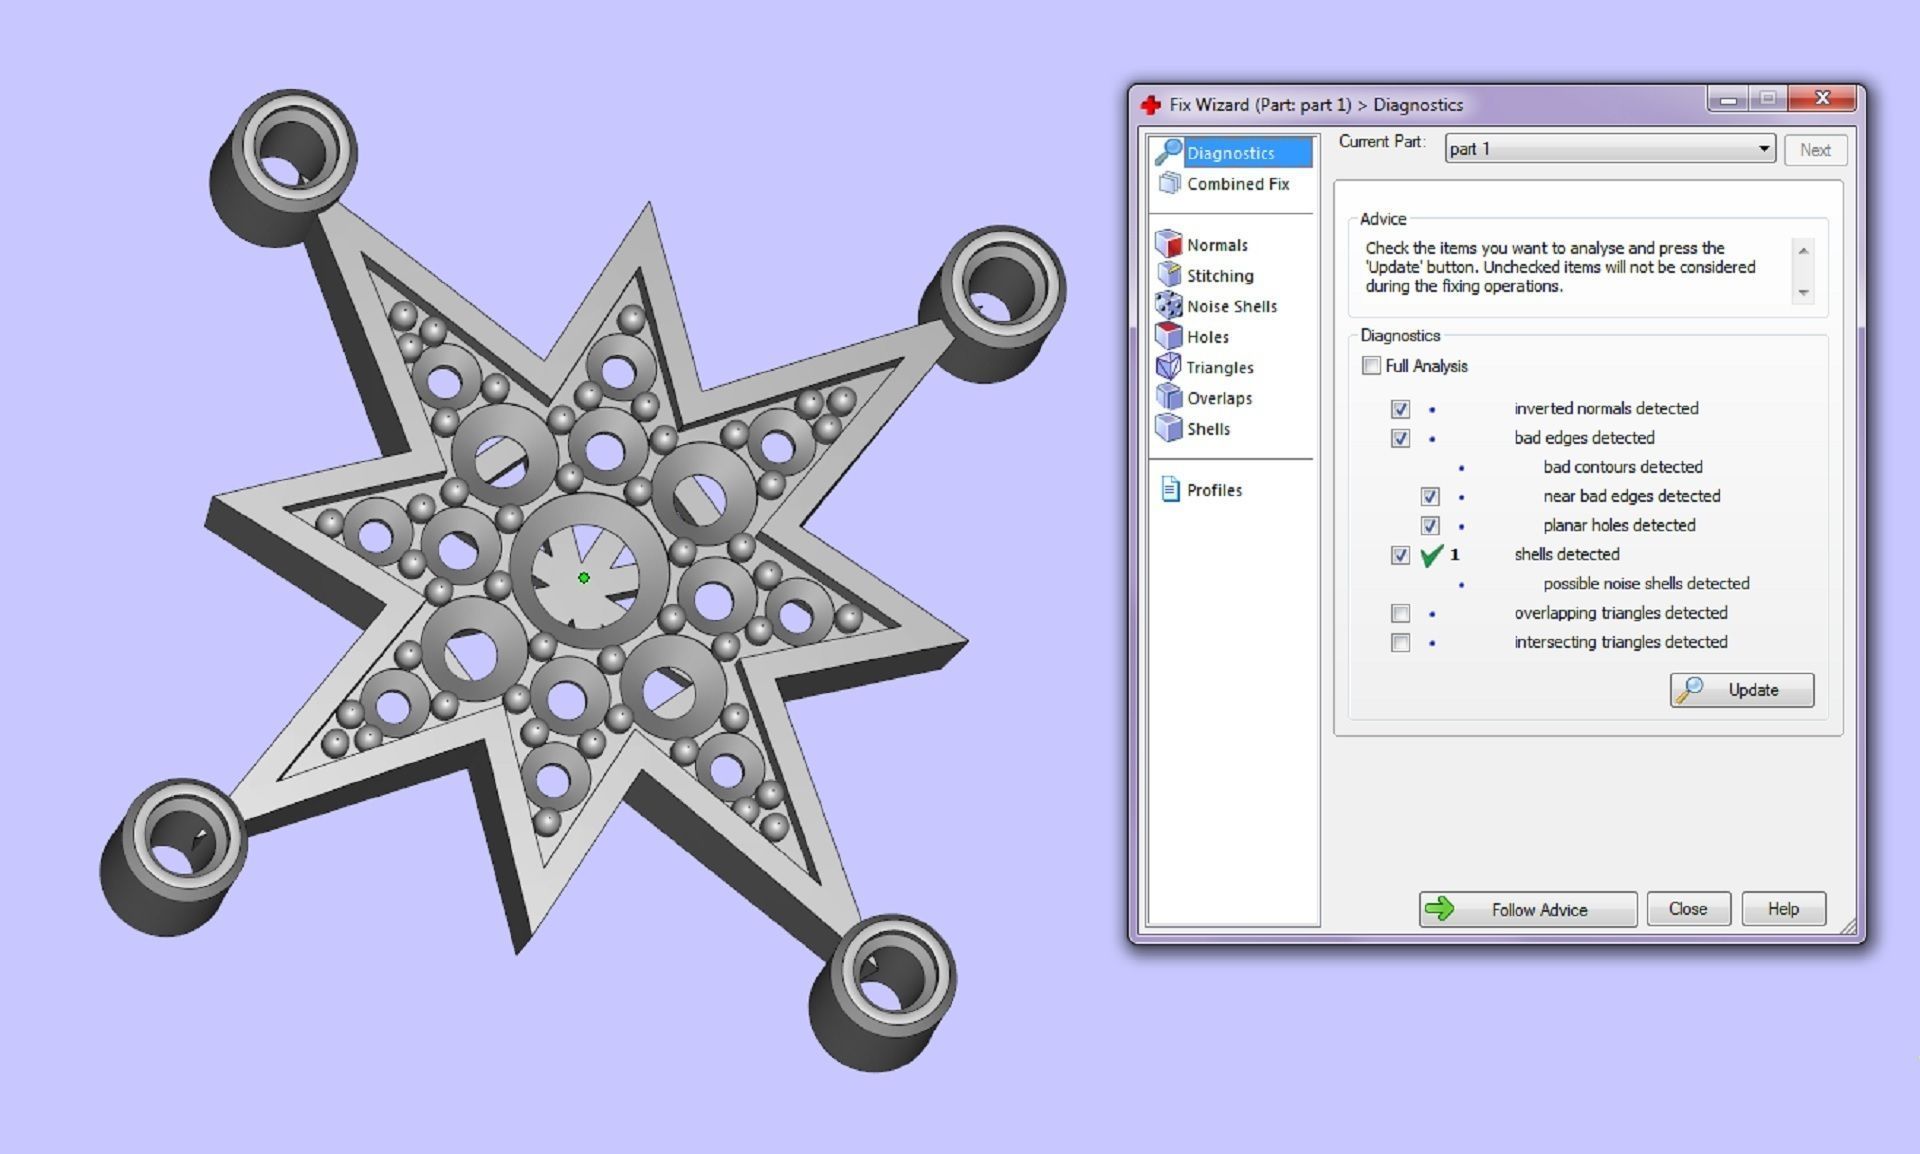1920x1154 pixels.
Task: Open the Profiles document icon
Action: tap(1170, 489)
